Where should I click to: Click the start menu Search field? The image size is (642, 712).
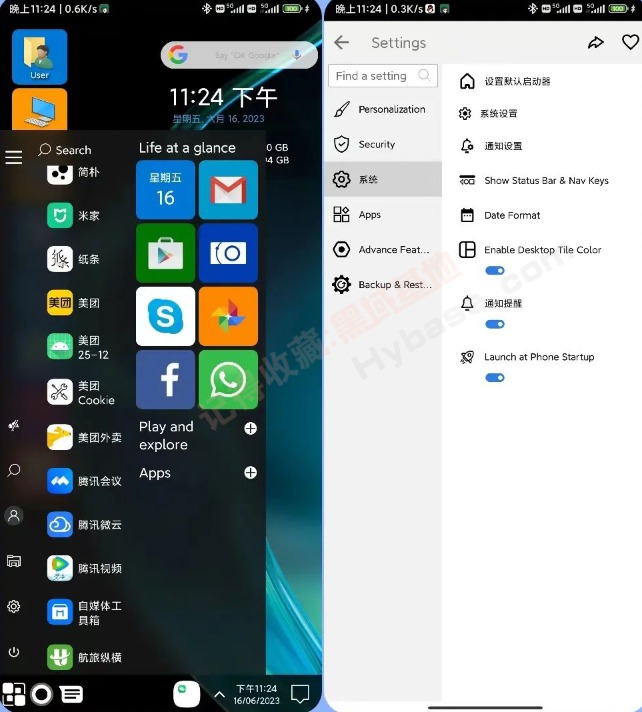click(x=65, y=150)
